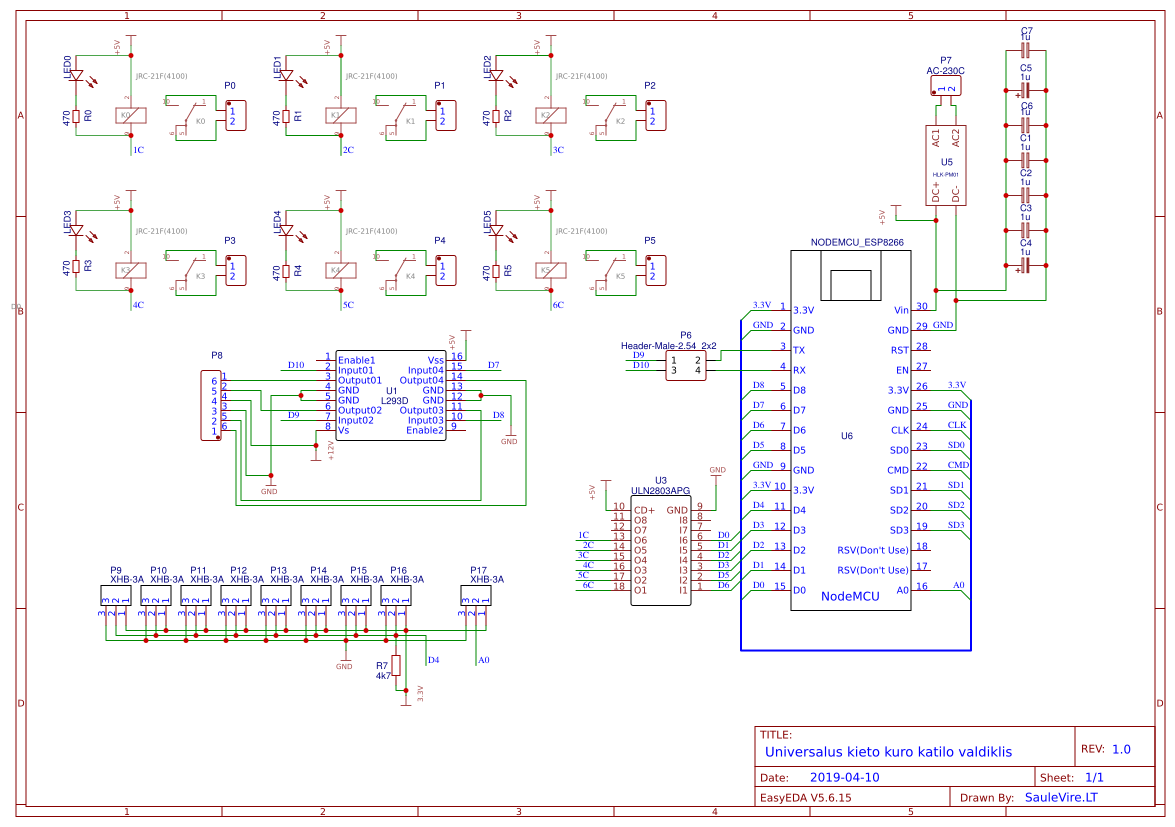
Task: Click the Vin pin label on NodeMCU
Action: coord(901,310)
